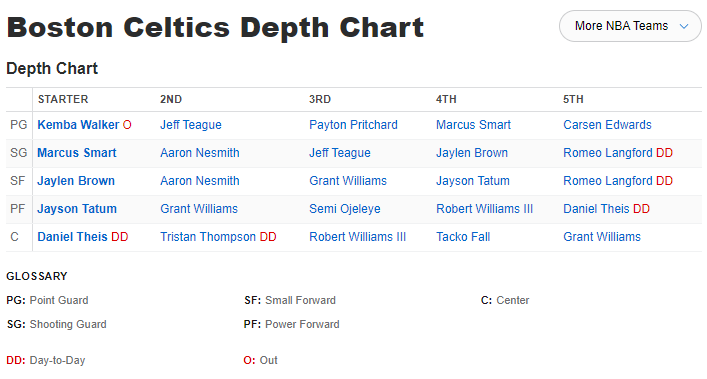Open the More NBA Teams dropdown

point(630,26)
